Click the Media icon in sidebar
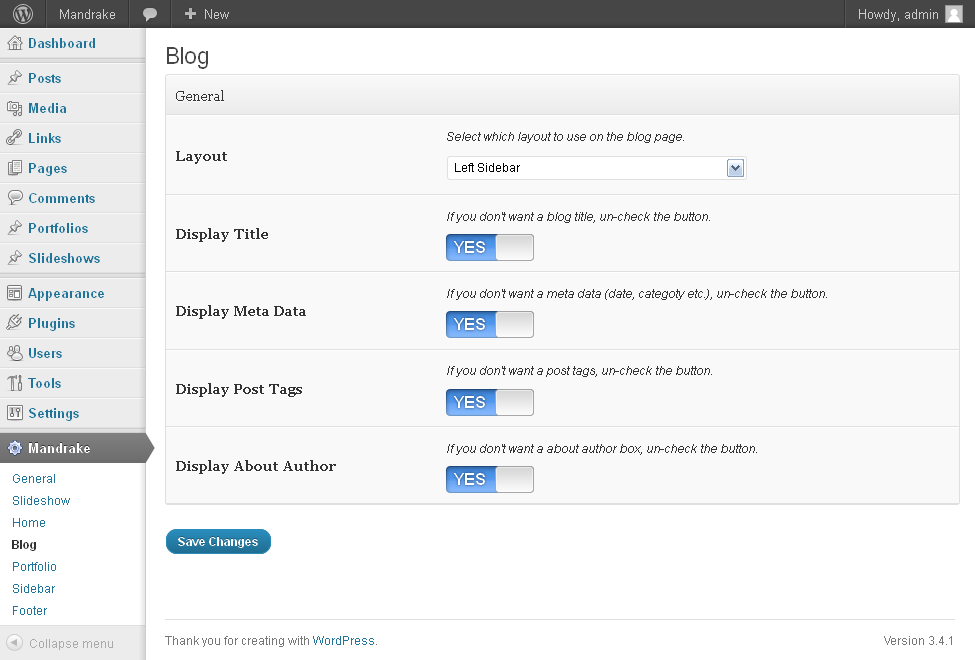975x660 pixels. 14,108
